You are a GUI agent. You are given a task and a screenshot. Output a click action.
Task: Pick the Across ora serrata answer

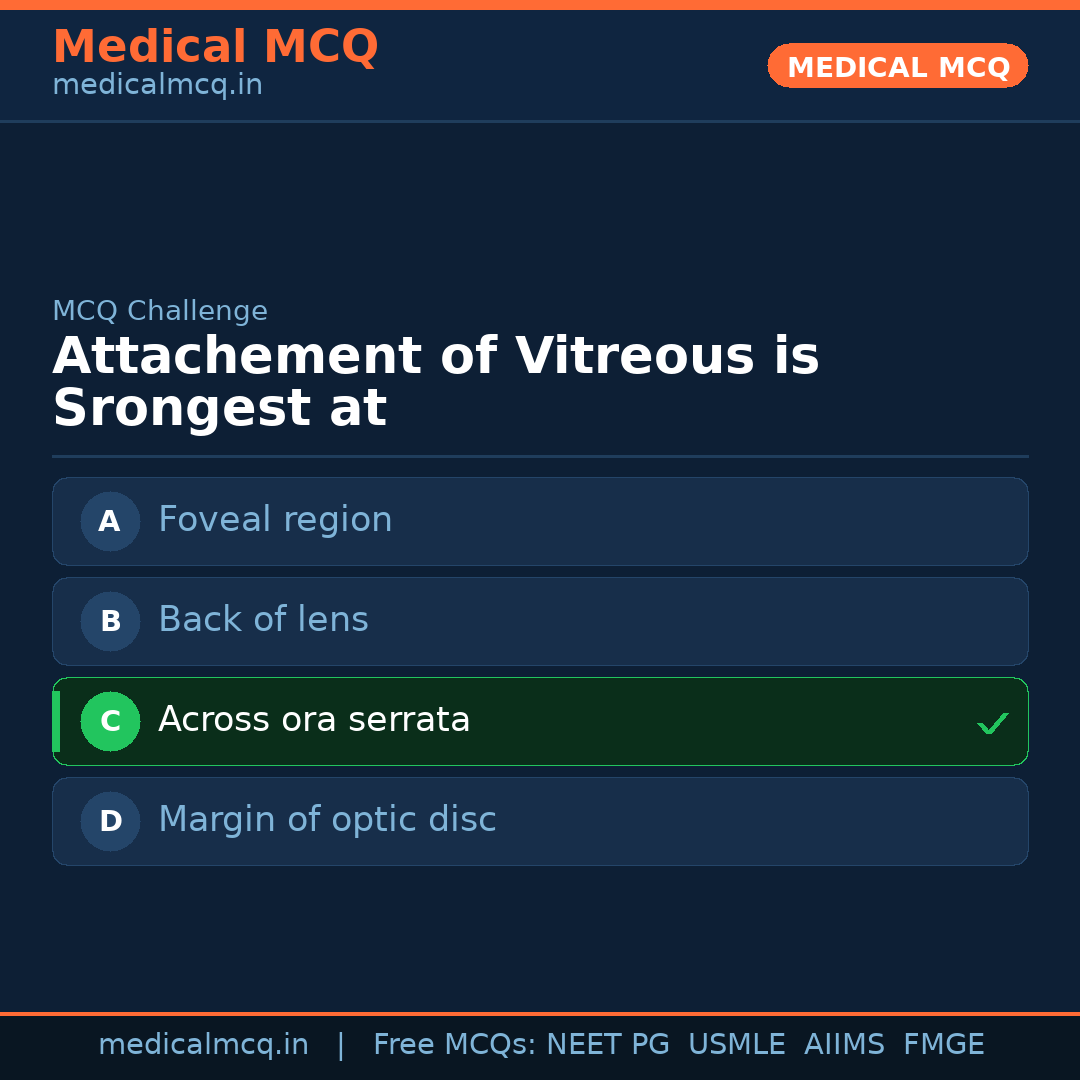click(x=314, y=720)
